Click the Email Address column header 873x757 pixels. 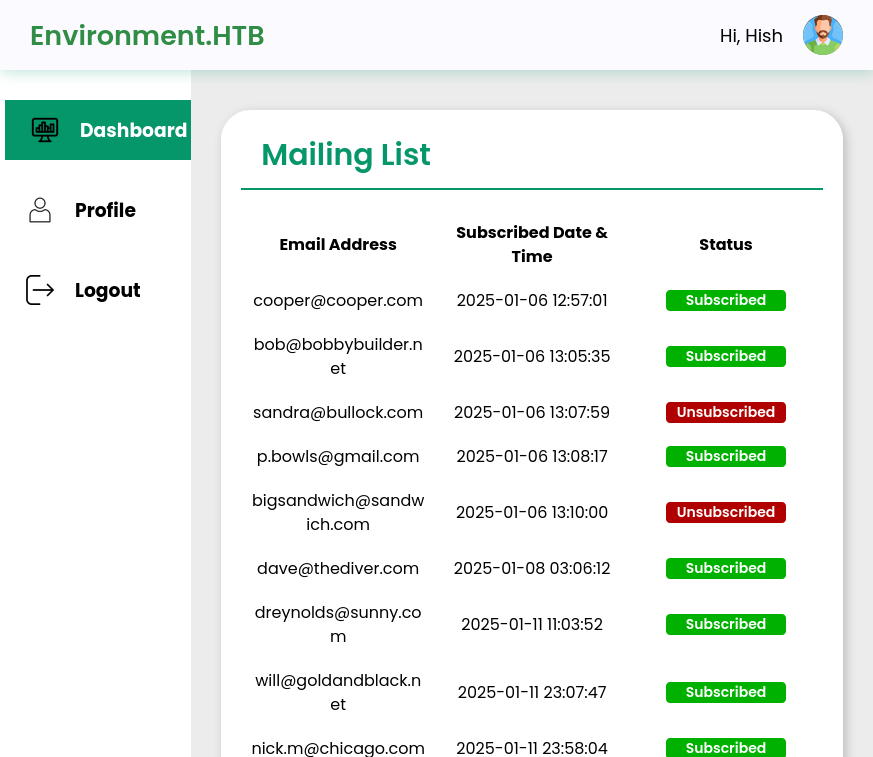tap(338, 244)
